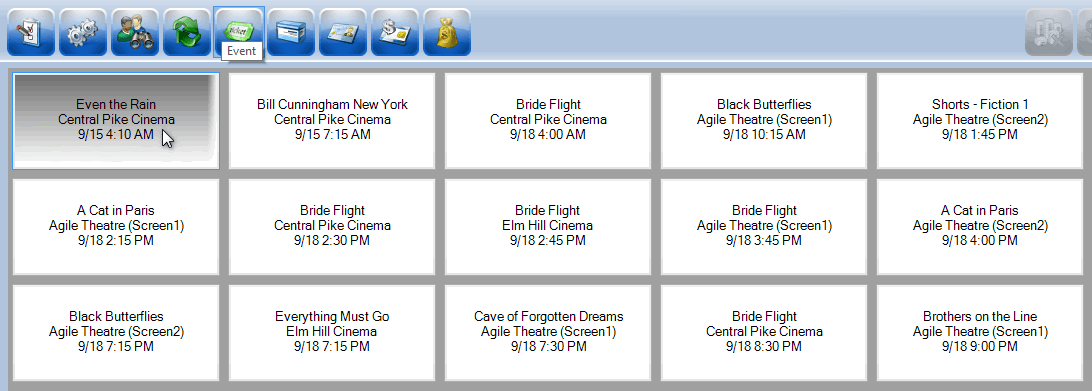Click the green refresh arrows icon
The width and height of the screenshot is (1092, 391).
click(187, 32)
